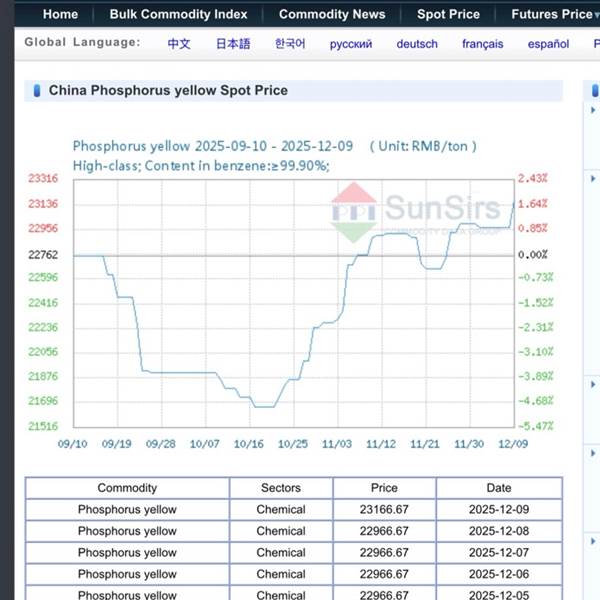The image size is (600, 600).
Task: Click the China Phosphorus yellow Spot Price title
Action: pyautogui.click(x=168, y=90)
